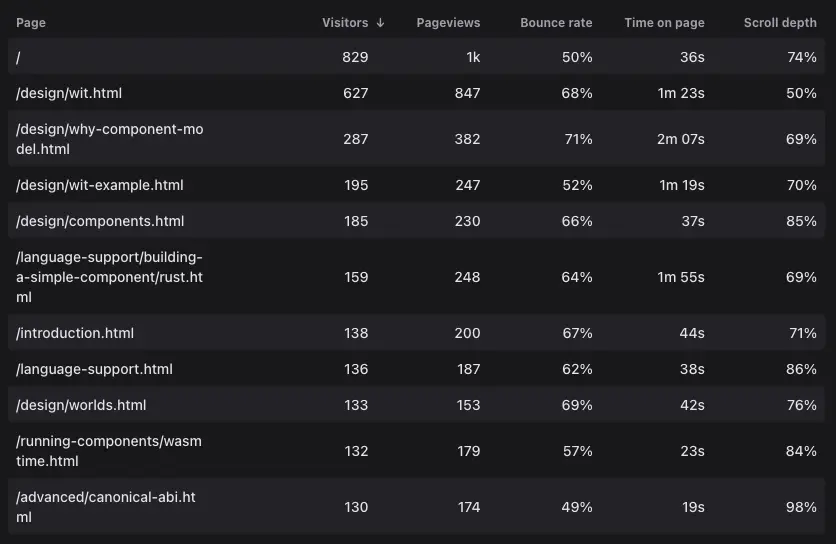This screenshot has height=544, width=836.
Task: Select the 847 pageviews cell
Action: pos(468,93)
